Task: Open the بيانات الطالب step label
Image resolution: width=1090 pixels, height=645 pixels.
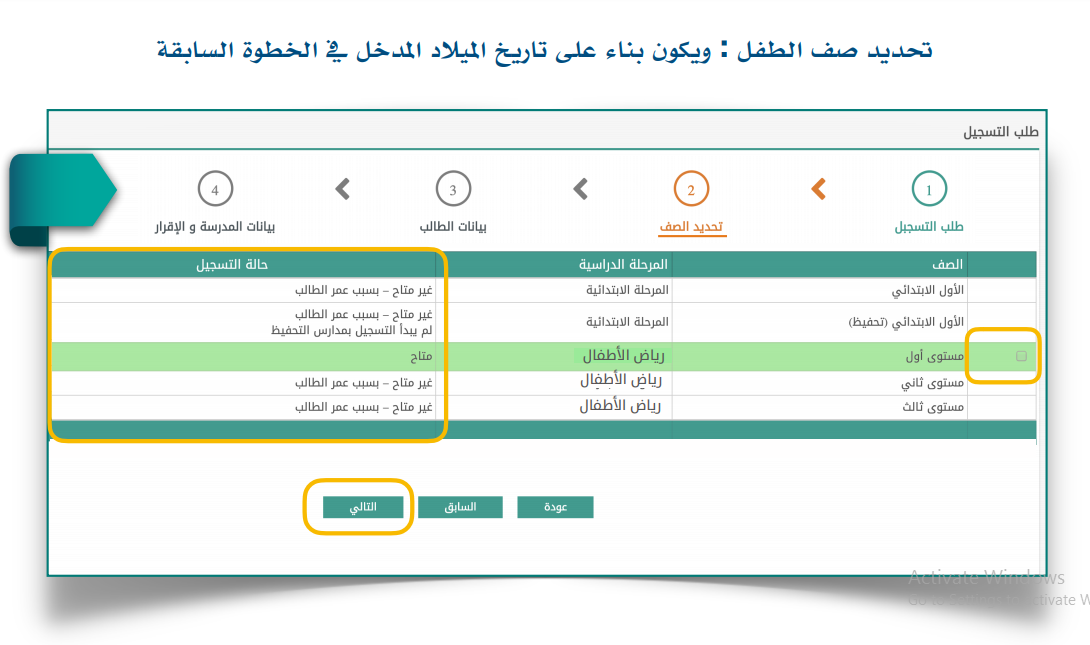Action: point(453,227)
